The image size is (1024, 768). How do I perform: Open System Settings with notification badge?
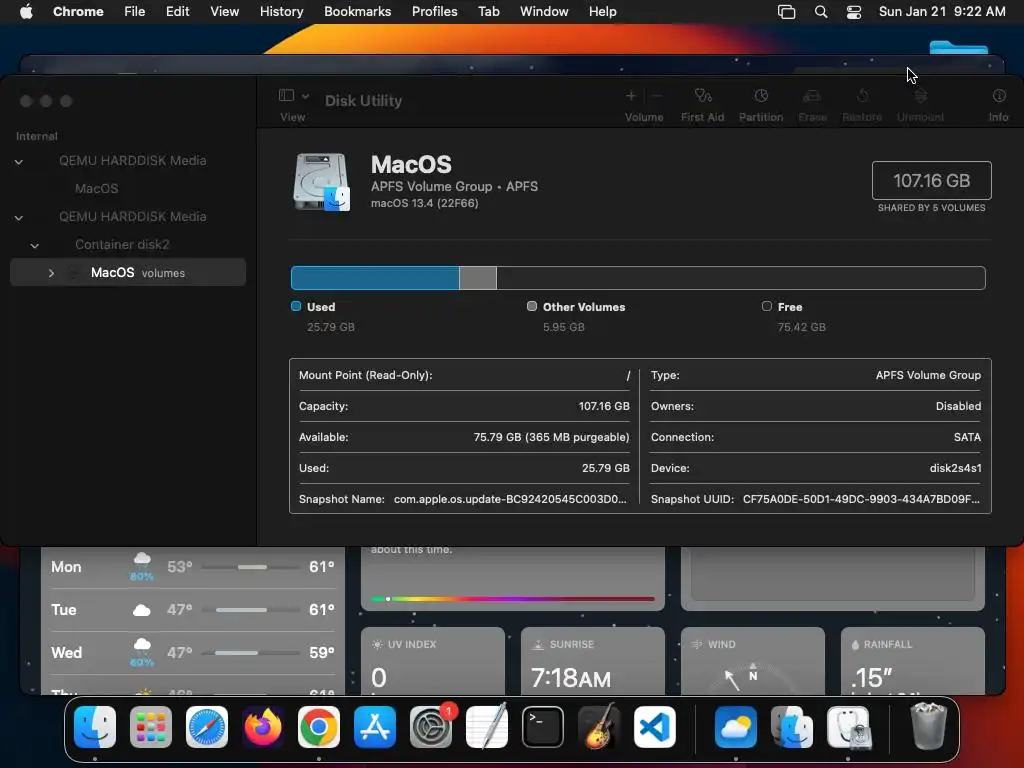[431, 727]
